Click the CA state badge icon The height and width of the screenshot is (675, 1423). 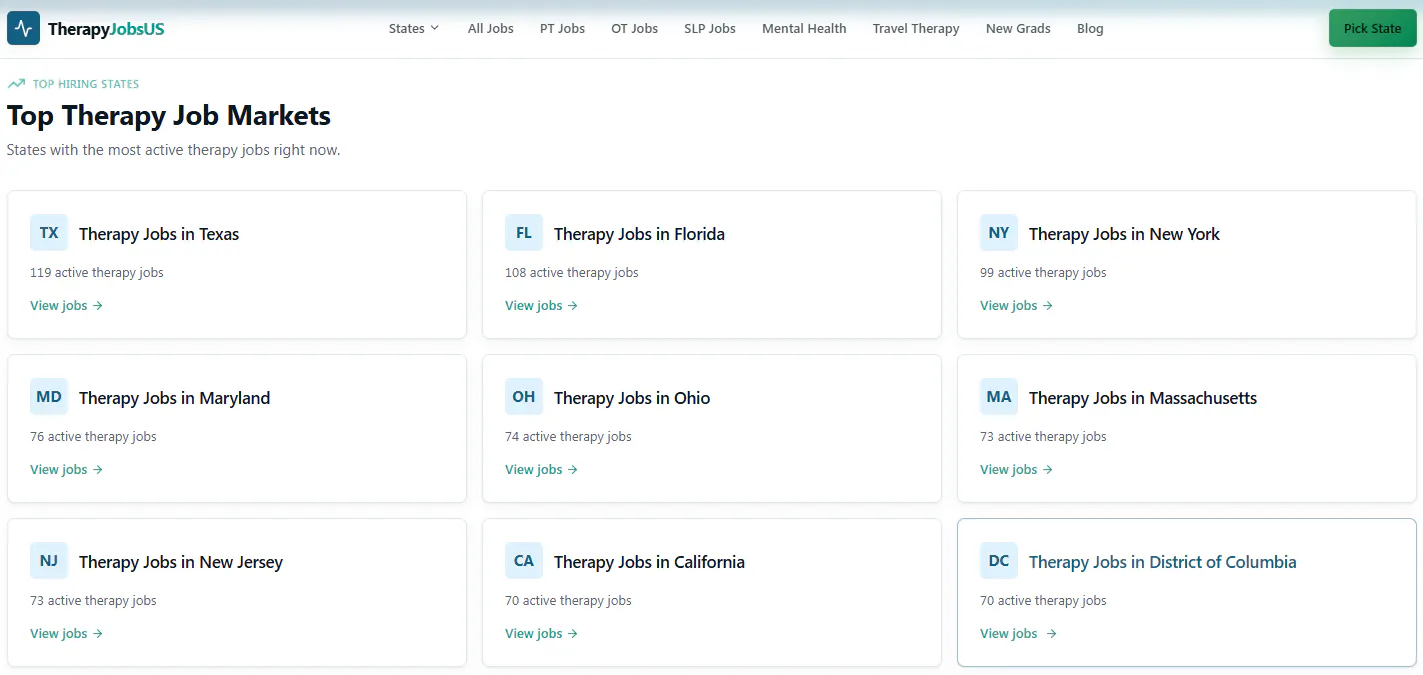(524, 561)
